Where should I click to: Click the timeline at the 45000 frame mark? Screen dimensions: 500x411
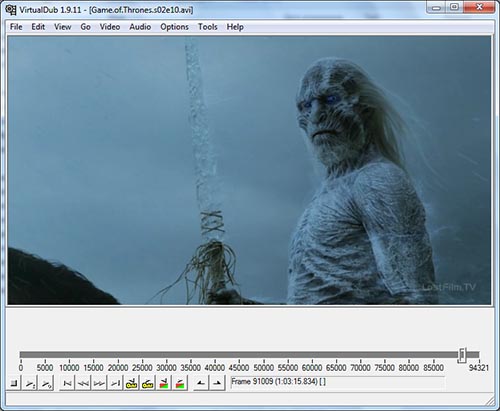pos(239,355)
